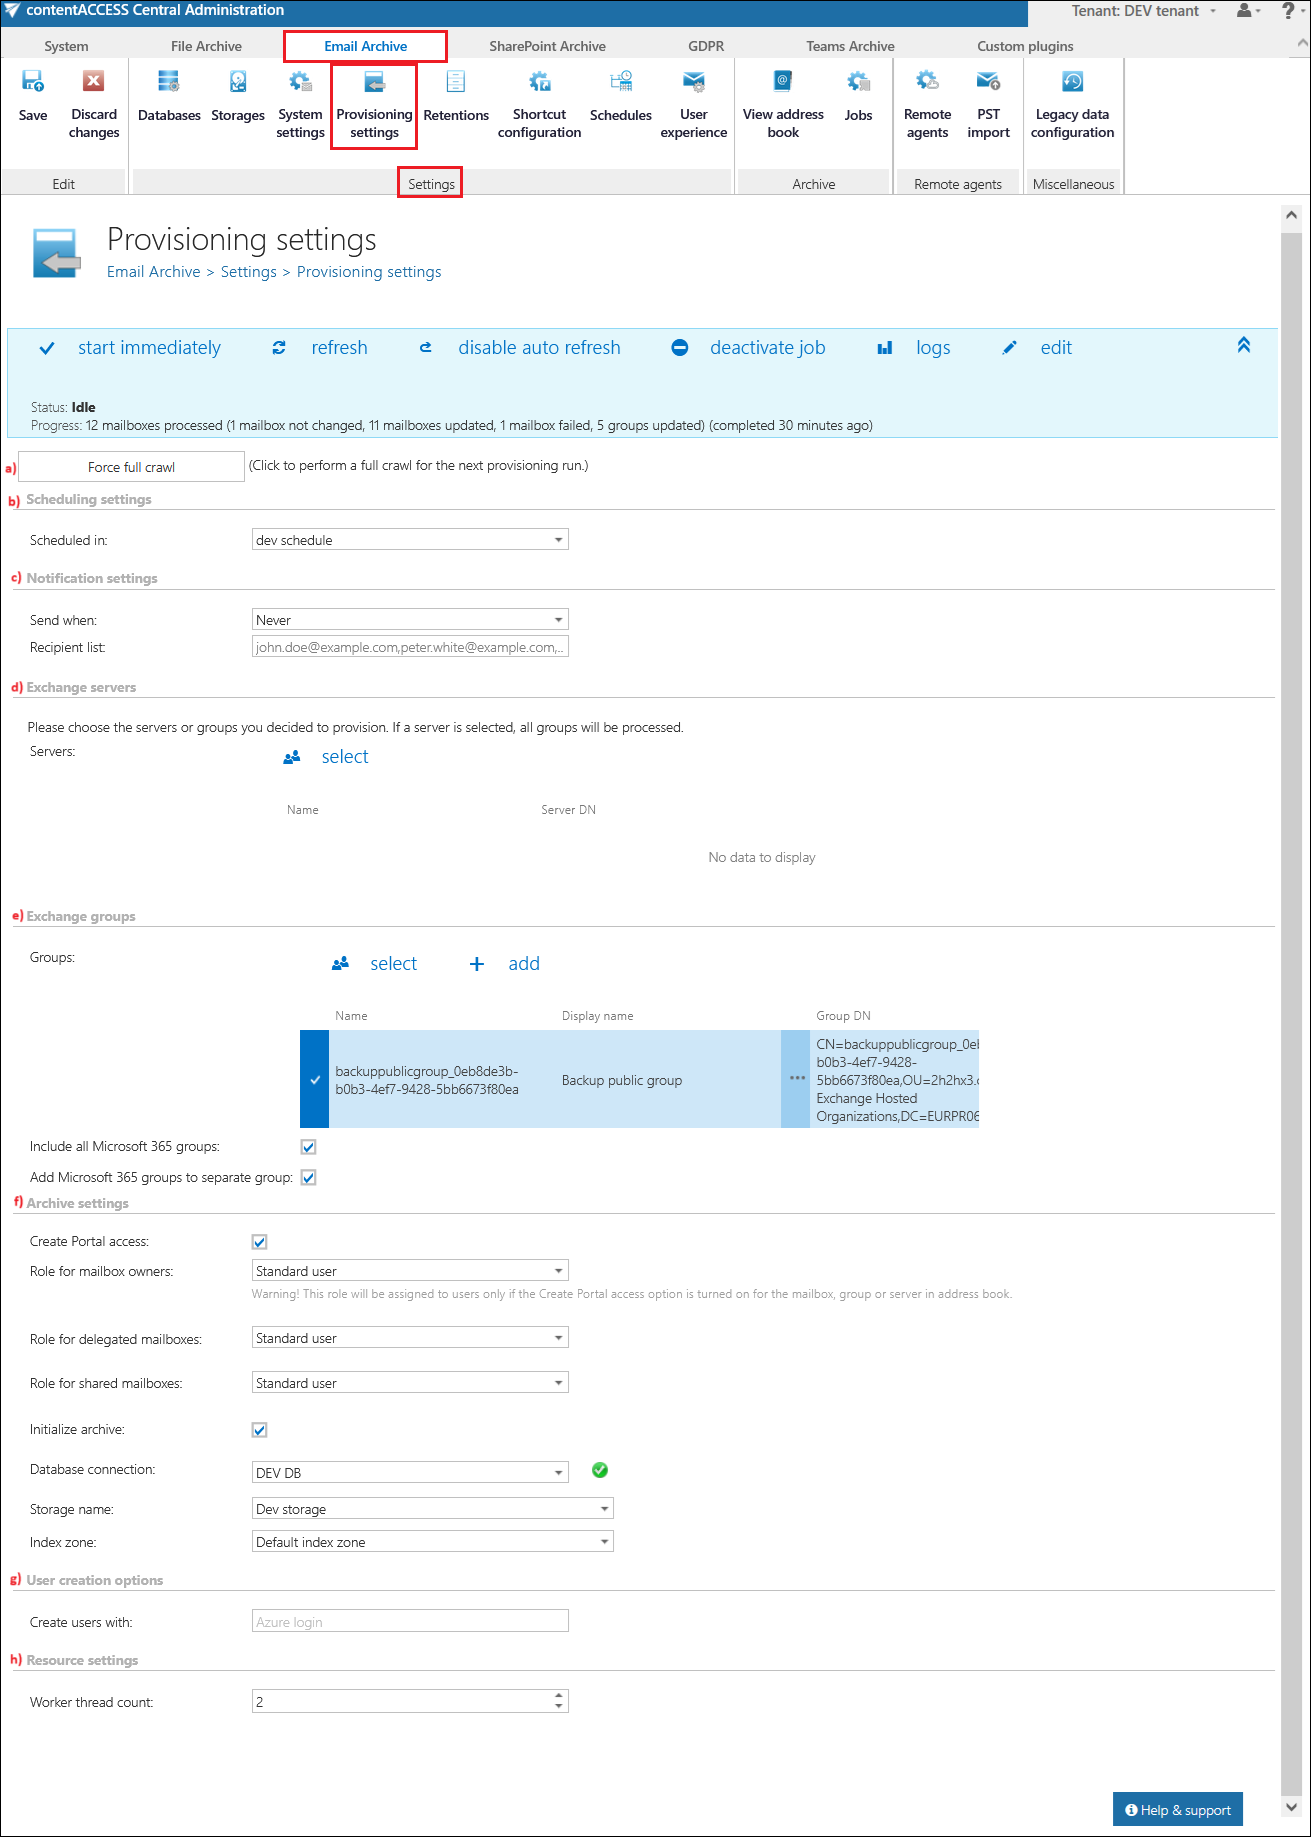
Task: Expand the Database connection dropdown
Action: coord(558,1473)
